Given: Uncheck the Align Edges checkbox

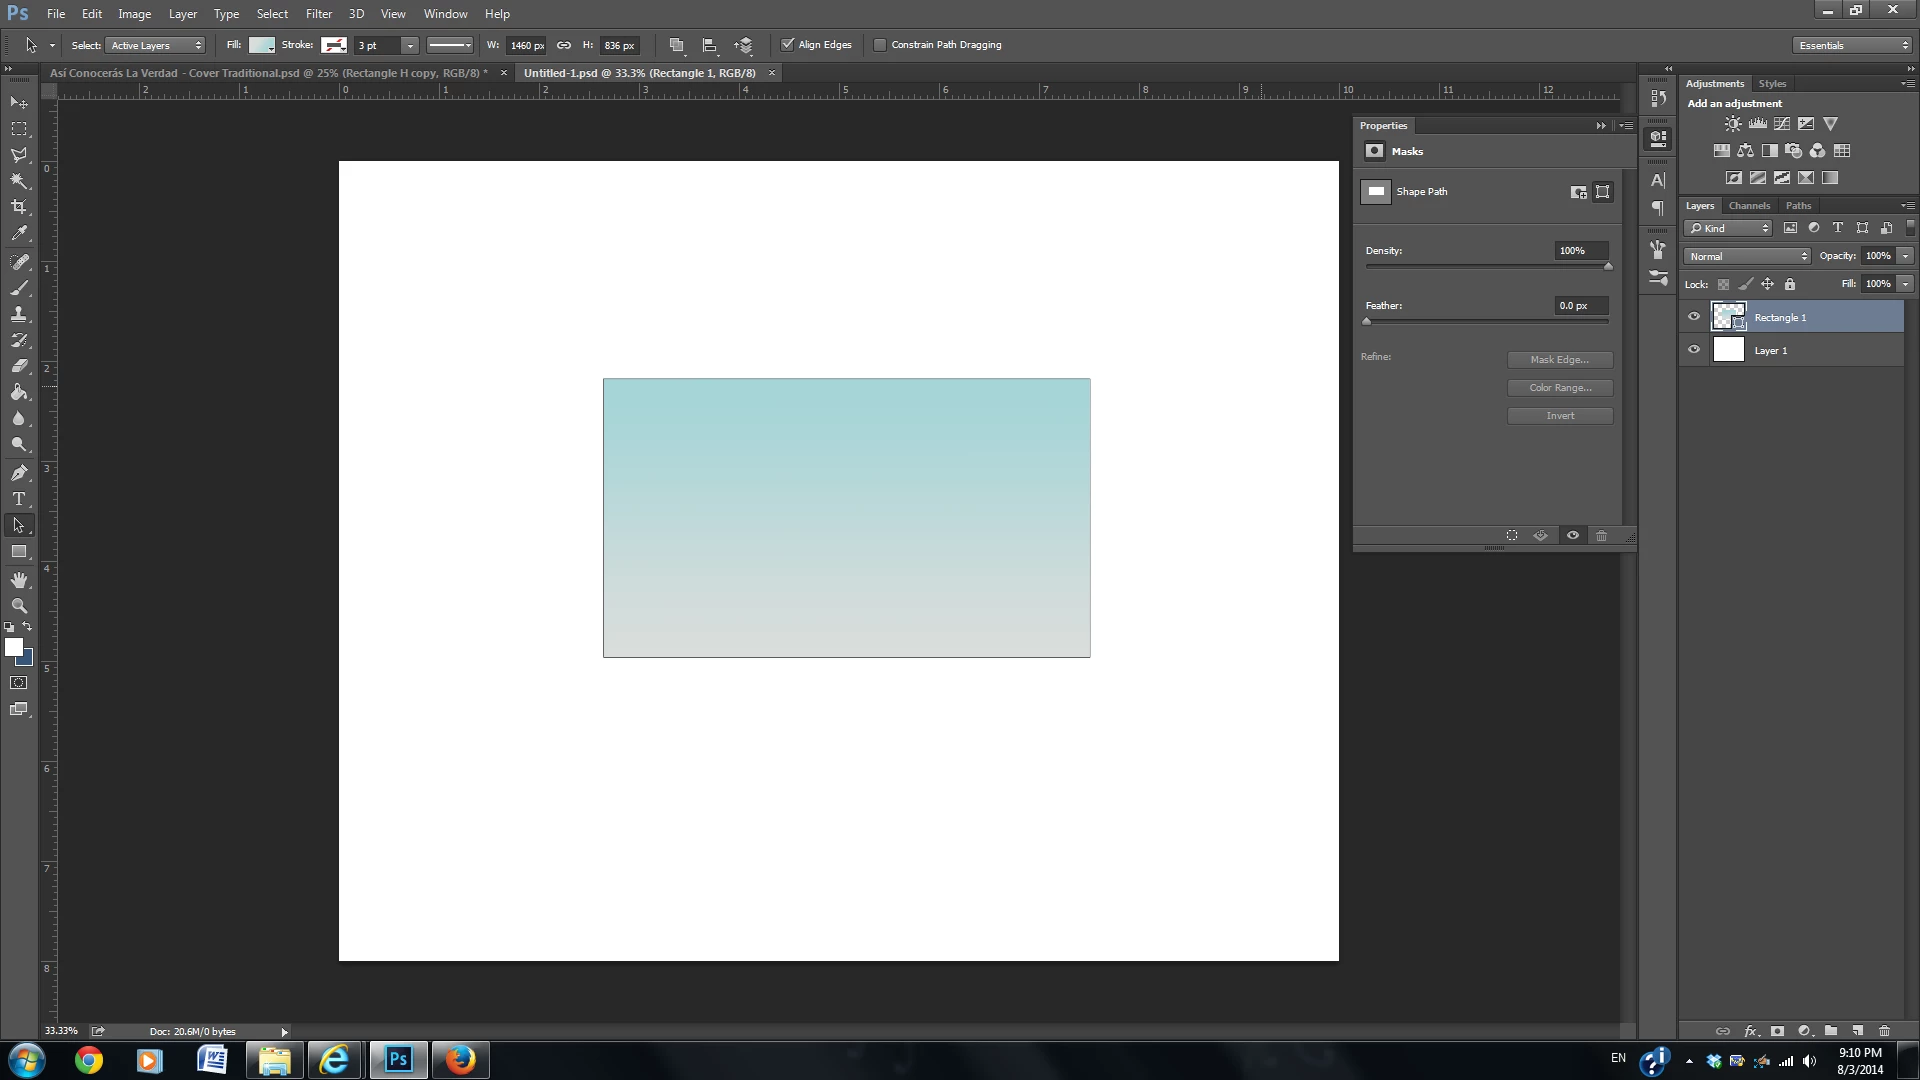Looking at the screenshot, I should (788, 45).
